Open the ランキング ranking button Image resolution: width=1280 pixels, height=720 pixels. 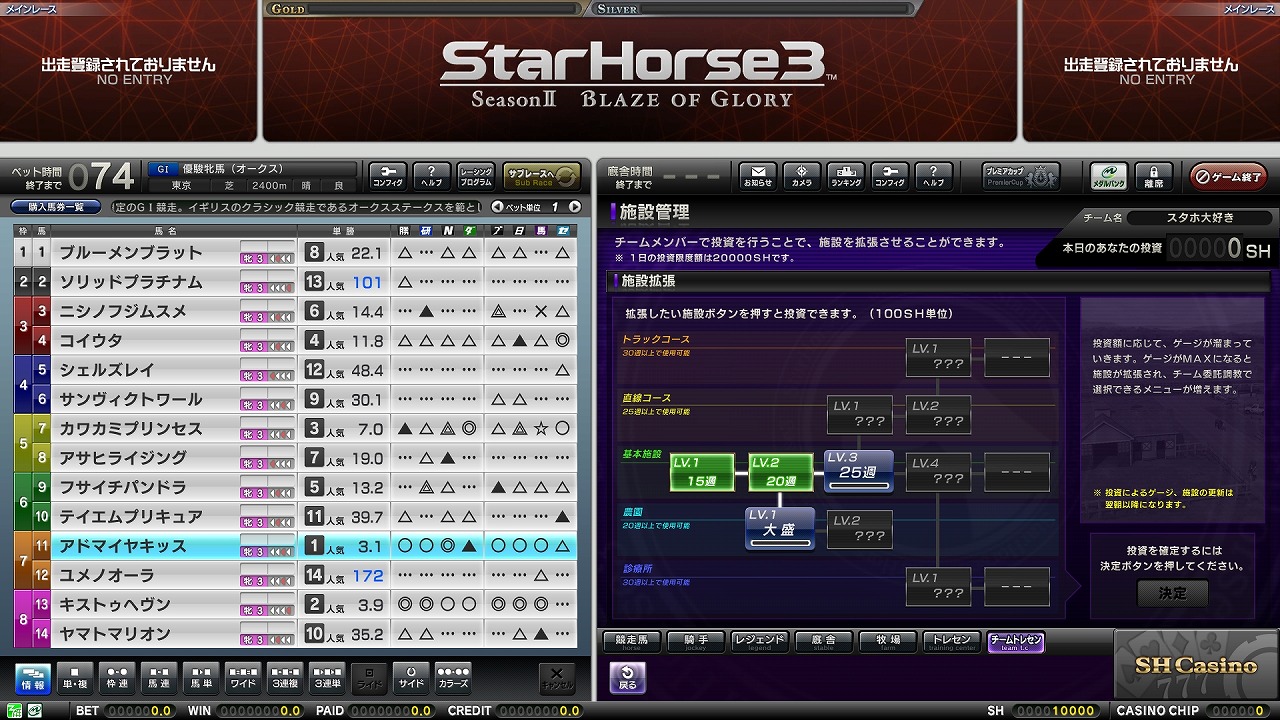pyautogui.click(x=846, y=176)
